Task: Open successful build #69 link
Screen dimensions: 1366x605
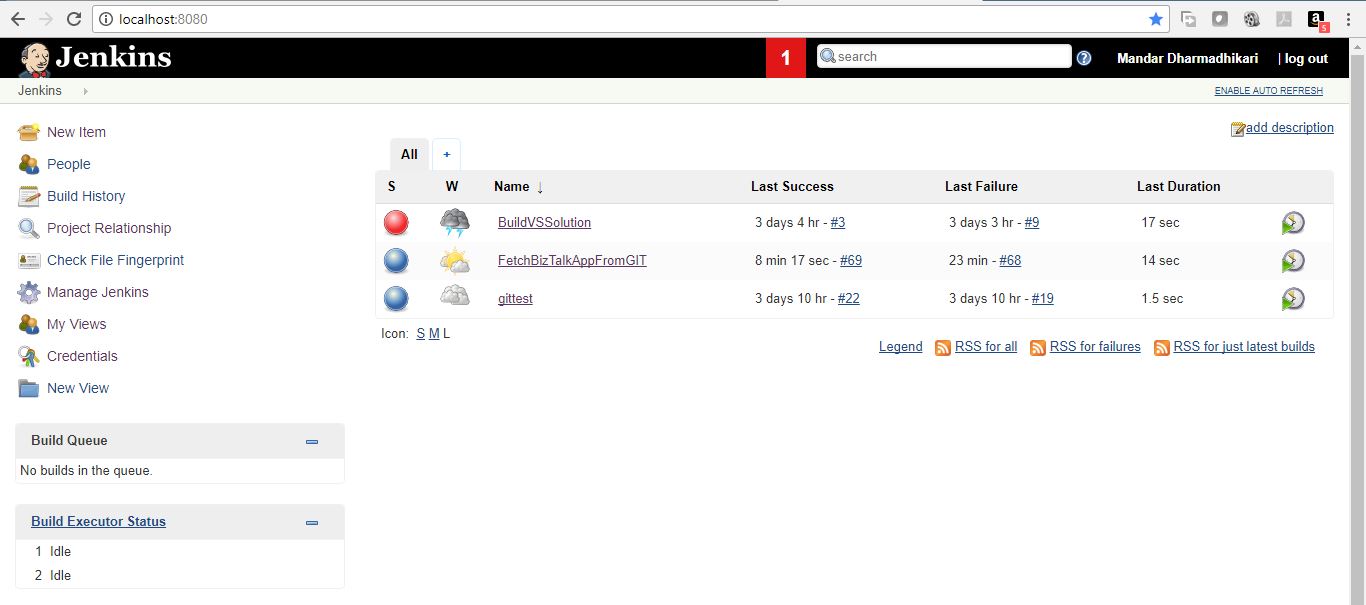Action: (x=851, y=260)
